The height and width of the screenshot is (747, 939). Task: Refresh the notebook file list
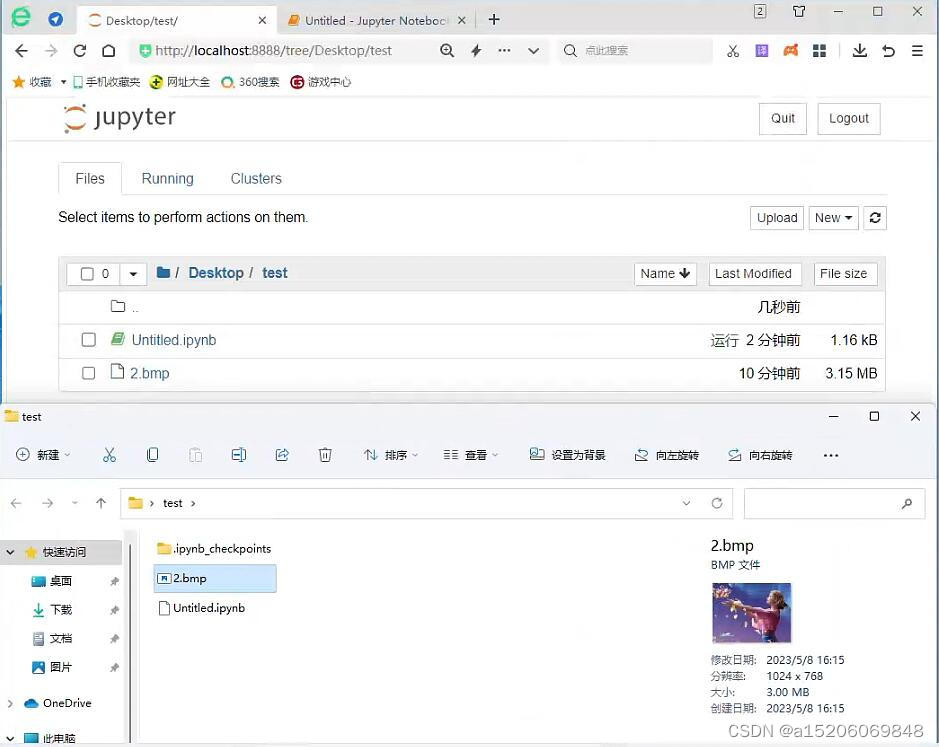(x=875, y=218)
